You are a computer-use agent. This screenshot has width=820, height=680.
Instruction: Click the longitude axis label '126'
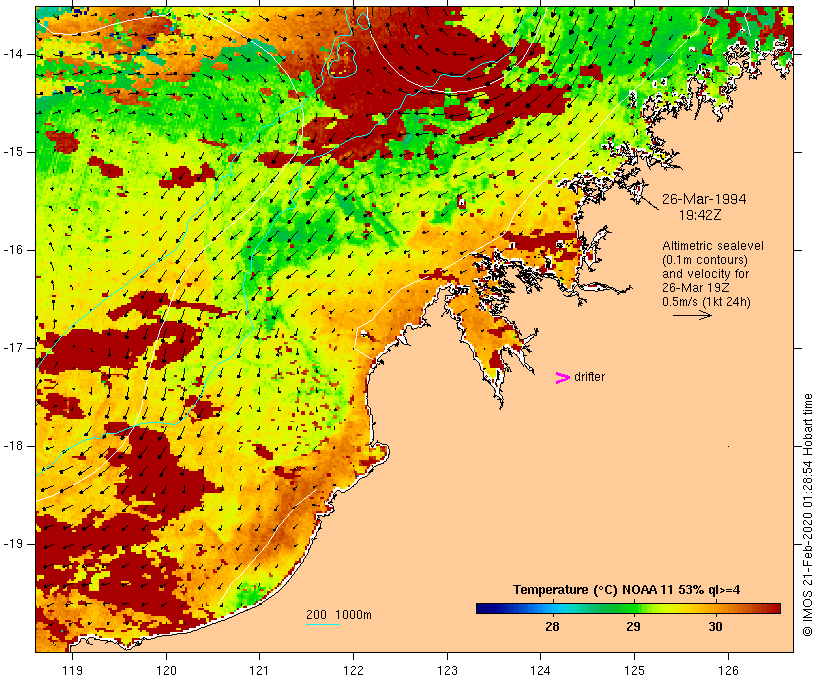(x=728, y=670)
